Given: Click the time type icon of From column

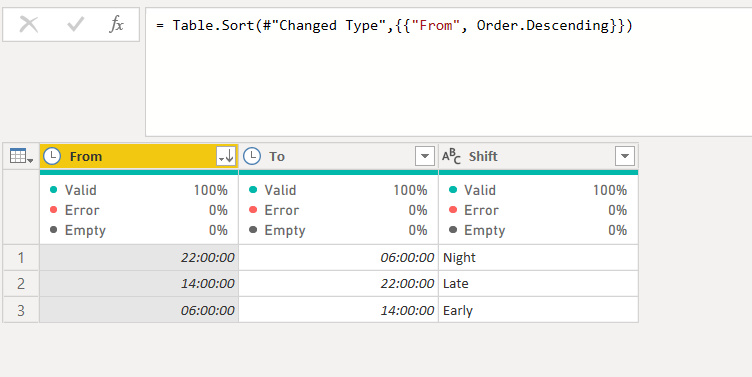Looking at the screenshot, I should pyautogui.click(x=52, y=156).
